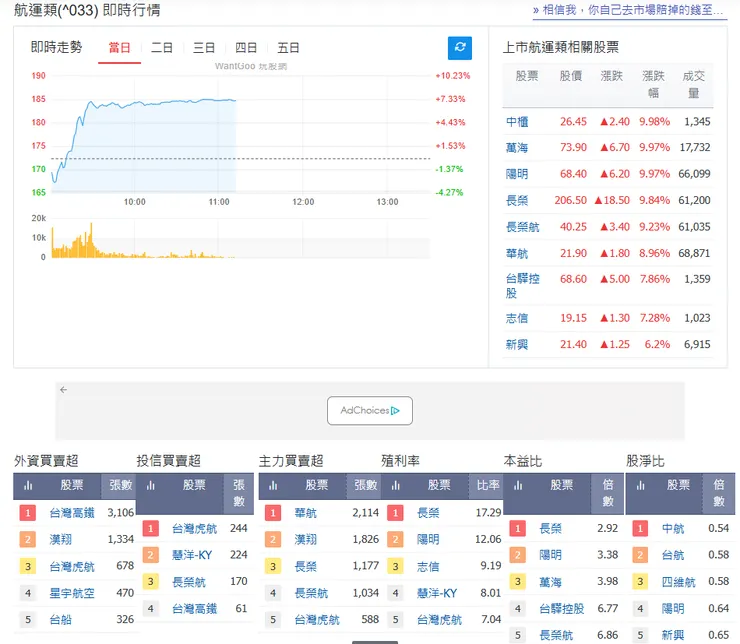This screenshot has width=740, height=644.
Task: Click chart icon in 本益比 table header
Action: coord(518,485)
